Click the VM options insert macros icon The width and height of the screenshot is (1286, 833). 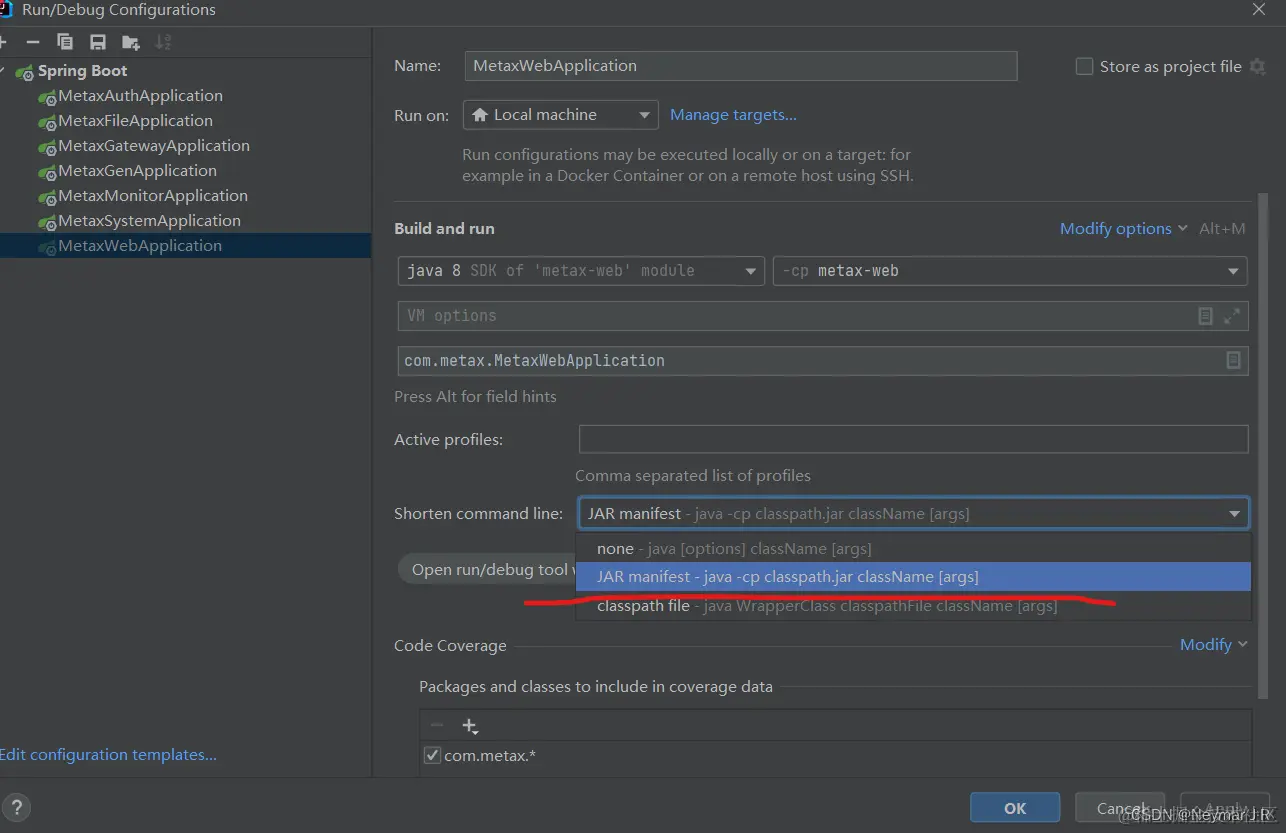pyautogui.click(x=1206, y=316)
